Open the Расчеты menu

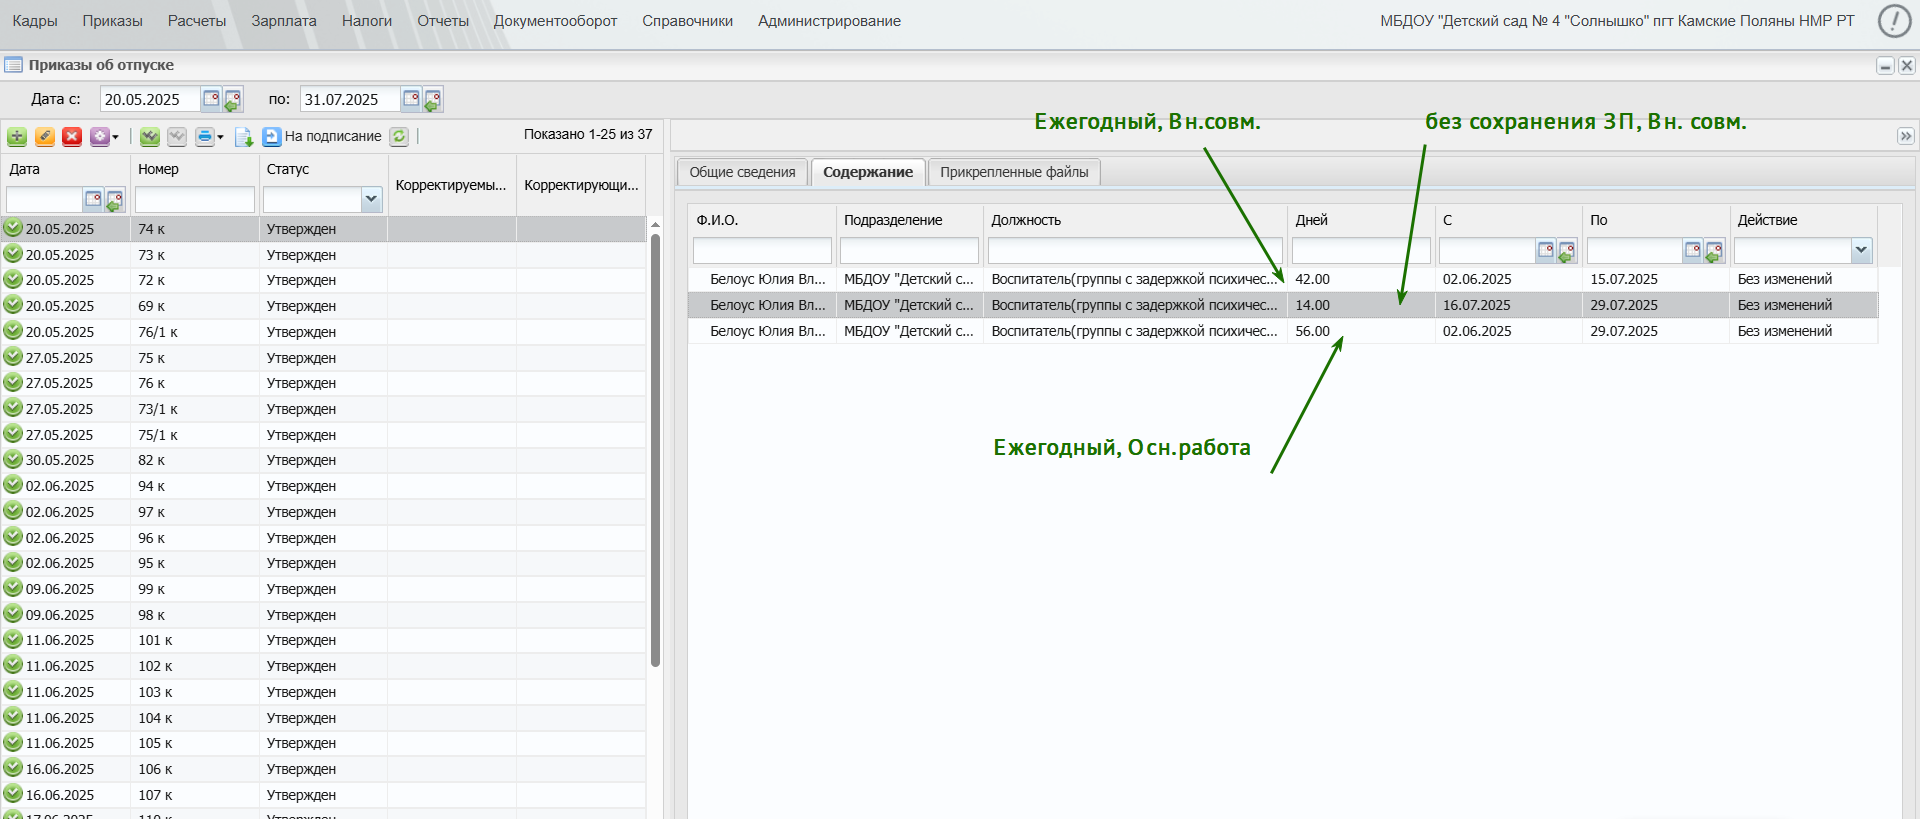(197, 21)
